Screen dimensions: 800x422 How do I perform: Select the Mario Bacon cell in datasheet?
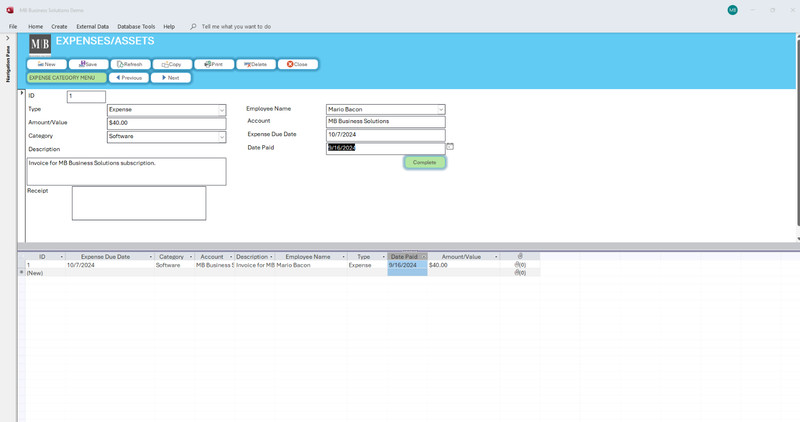[311, 265]
